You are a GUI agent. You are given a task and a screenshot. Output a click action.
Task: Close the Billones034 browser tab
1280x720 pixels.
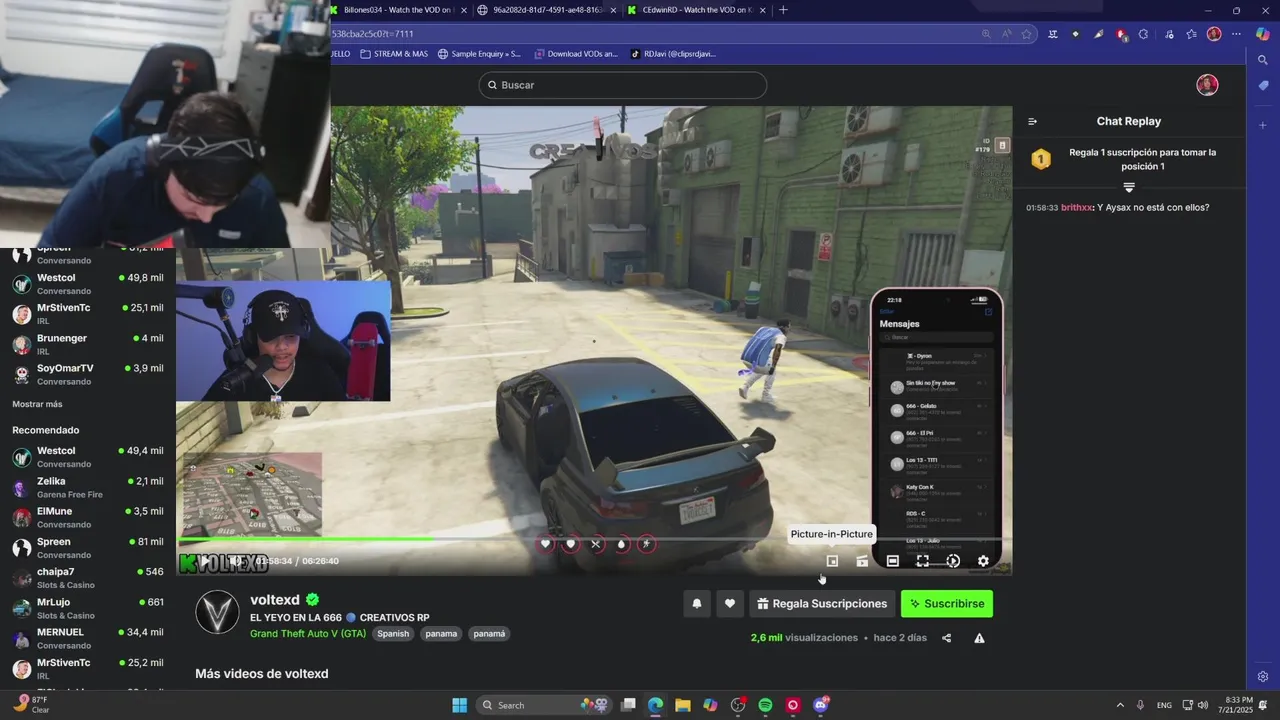(464, 10)
